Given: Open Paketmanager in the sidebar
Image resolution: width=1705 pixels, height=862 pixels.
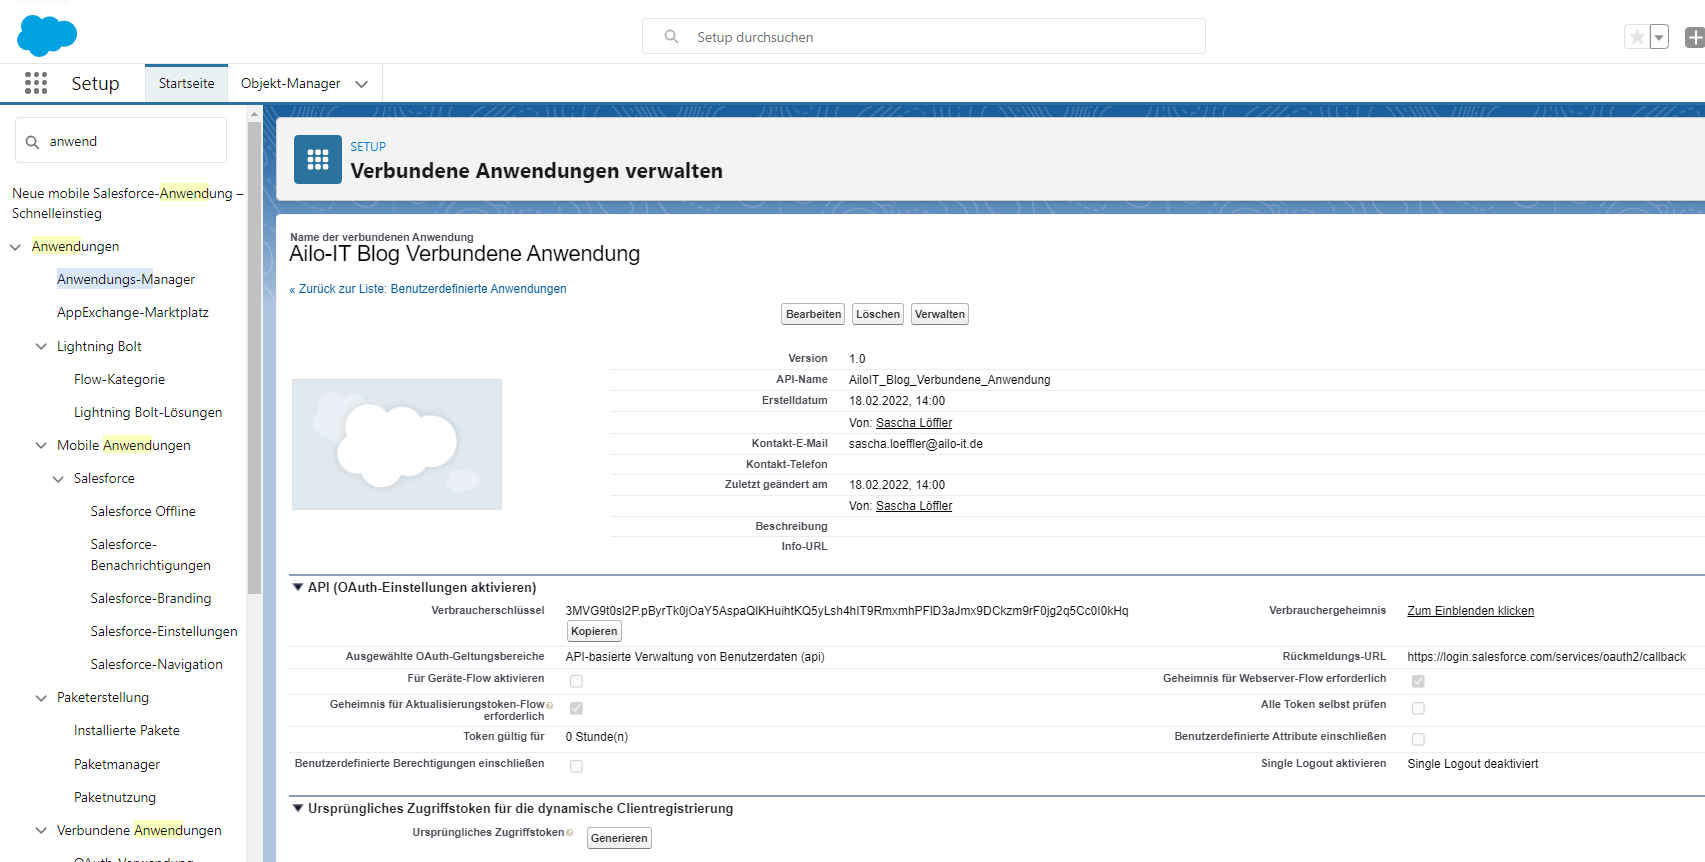Looking at the screenshot, I should point(117,765).
